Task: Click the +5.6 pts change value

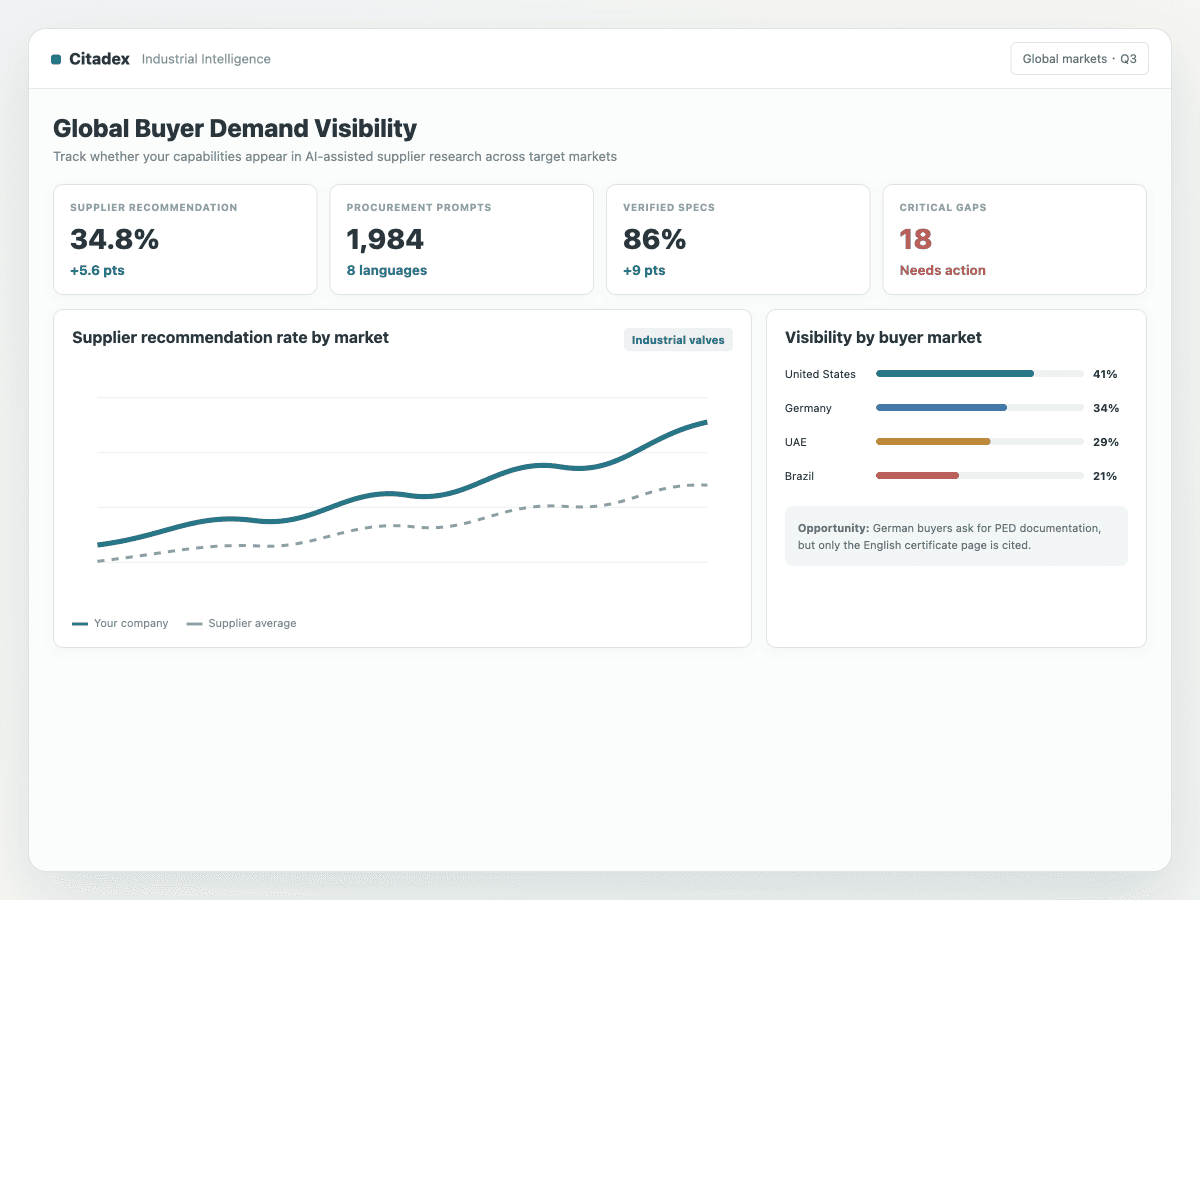Action: [x=97, y=270]
